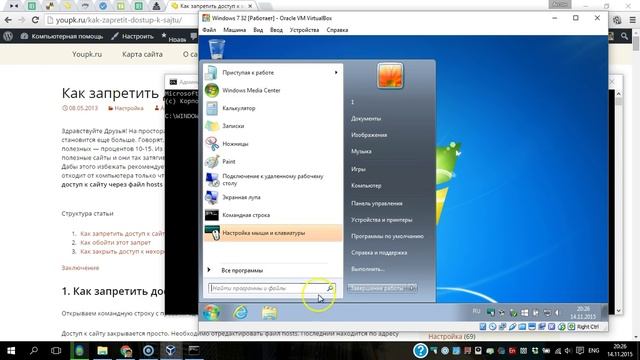Image resolution: width=640 pixels, height=360 pixels.
Task: Open Музыка from the Start menu
Action: (x=361, y=151)
